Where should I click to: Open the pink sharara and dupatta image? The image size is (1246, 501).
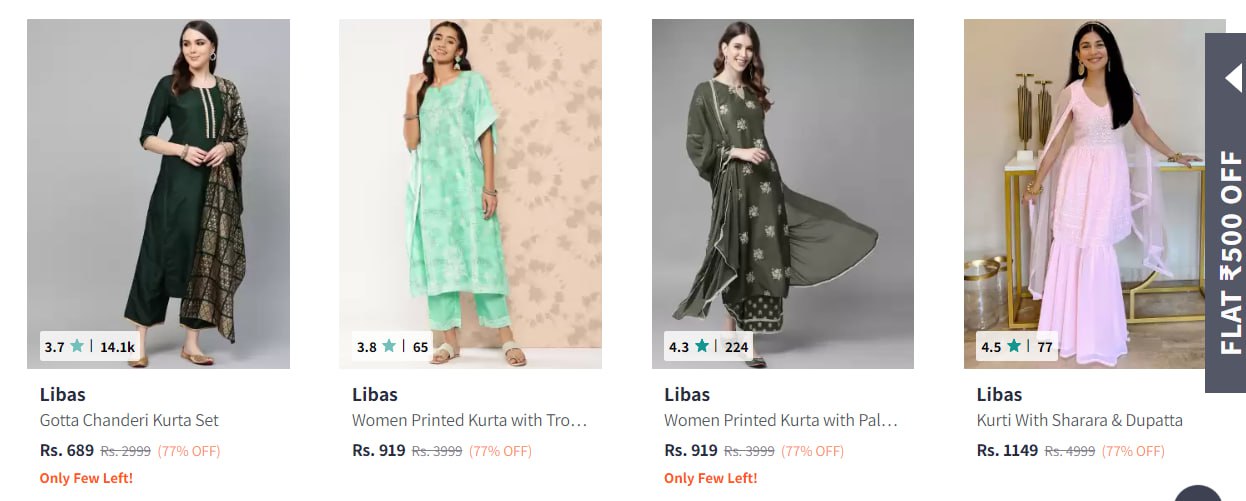(x=1085, y=180)
